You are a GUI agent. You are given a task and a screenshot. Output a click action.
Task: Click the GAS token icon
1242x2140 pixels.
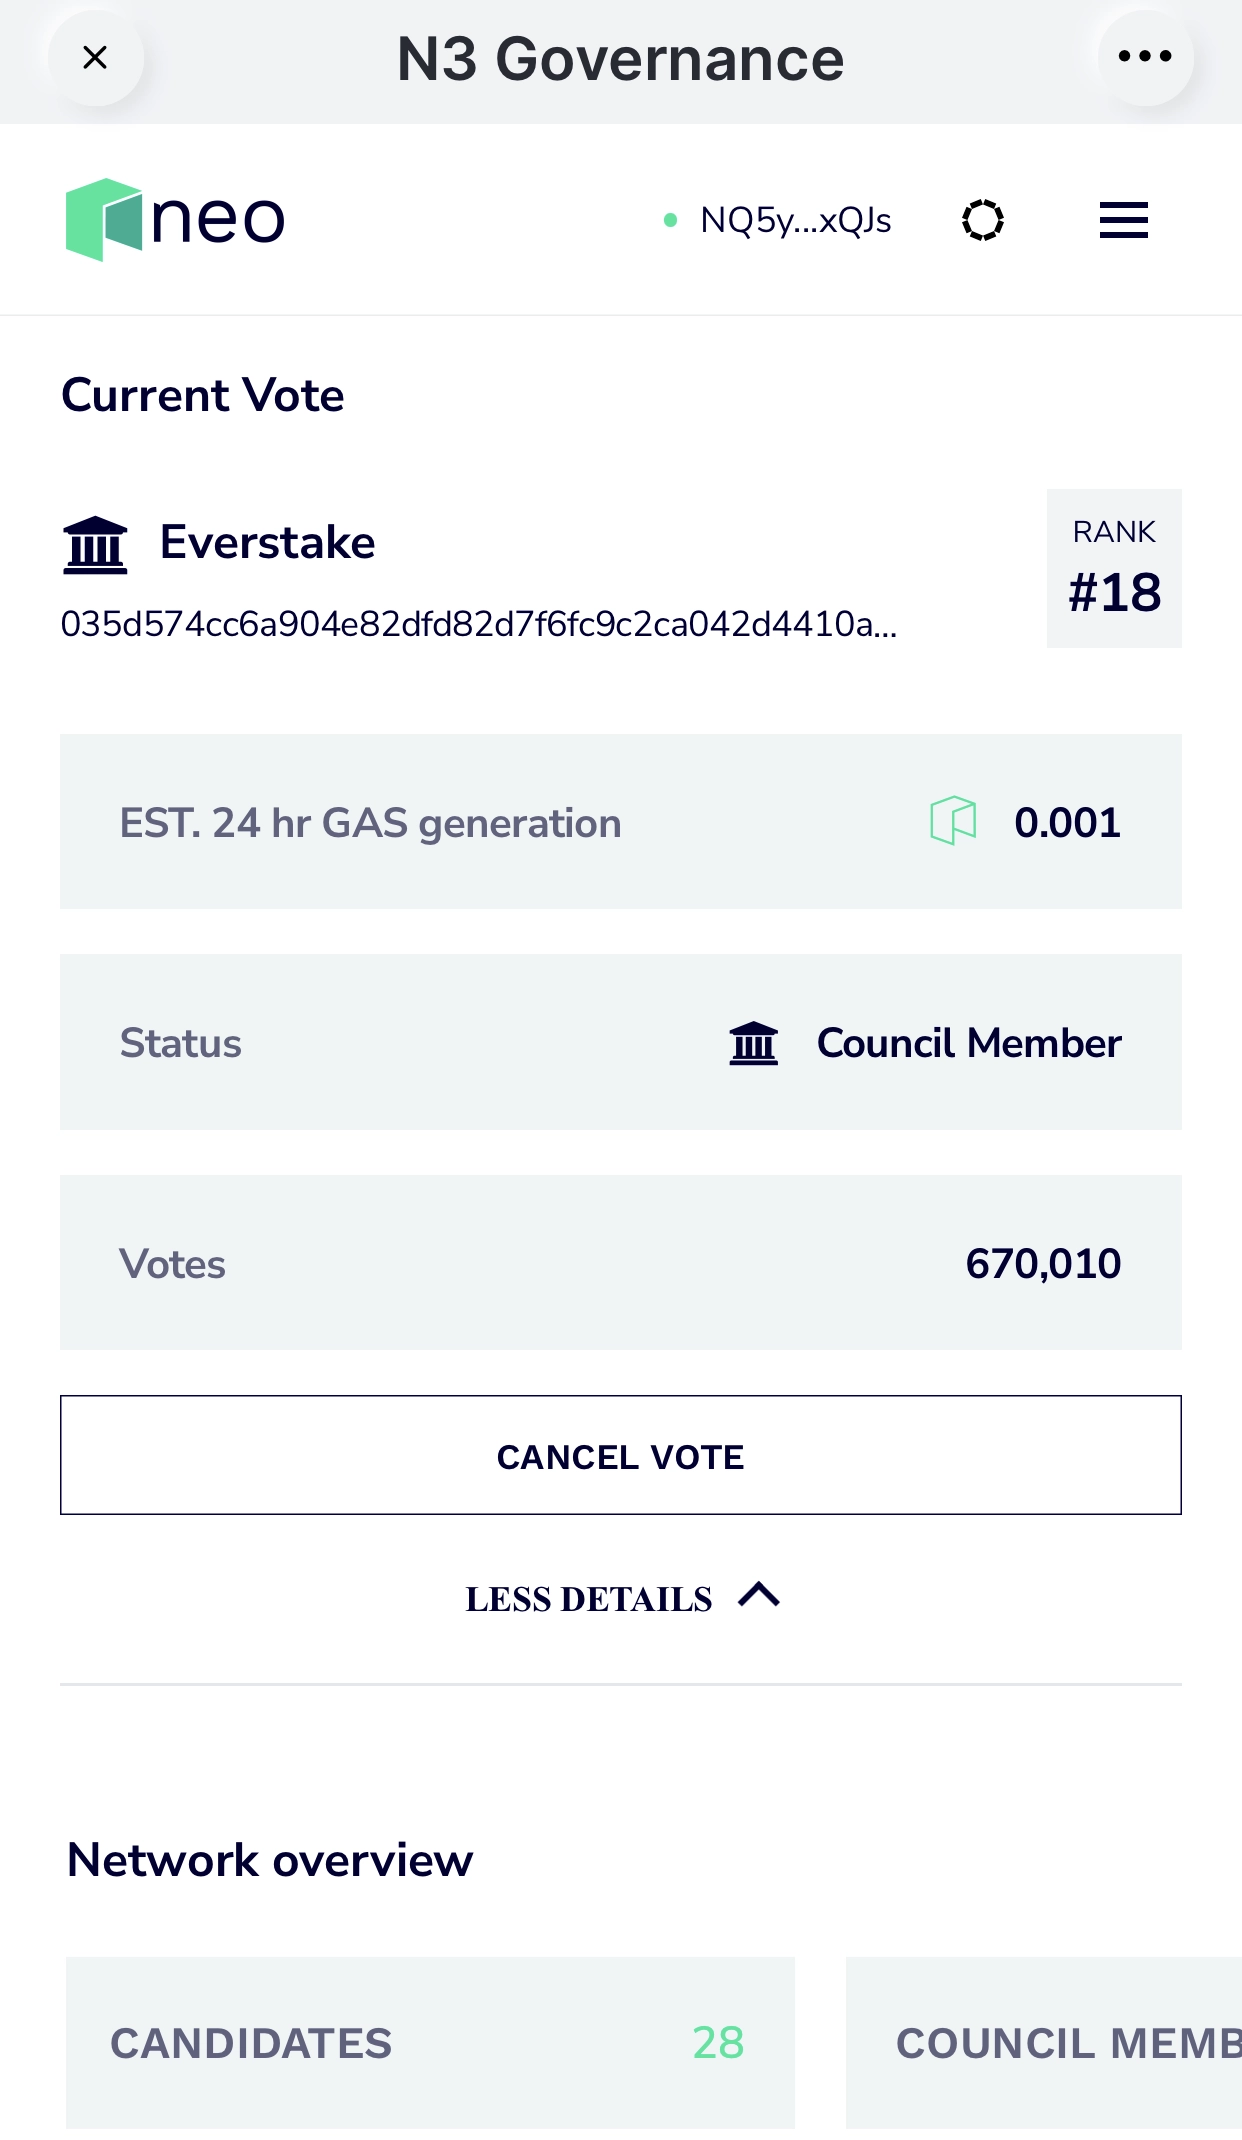[953, 821]
